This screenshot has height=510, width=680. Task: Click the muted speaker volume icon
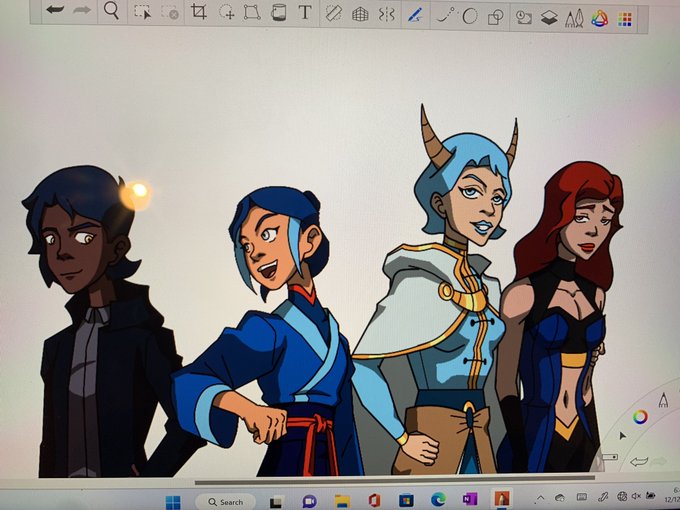tap(636, 495)
